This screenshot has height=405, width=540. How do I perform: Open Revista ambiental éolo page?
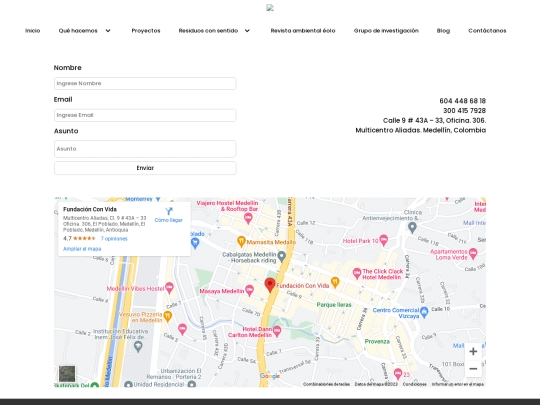coord(303,31)
